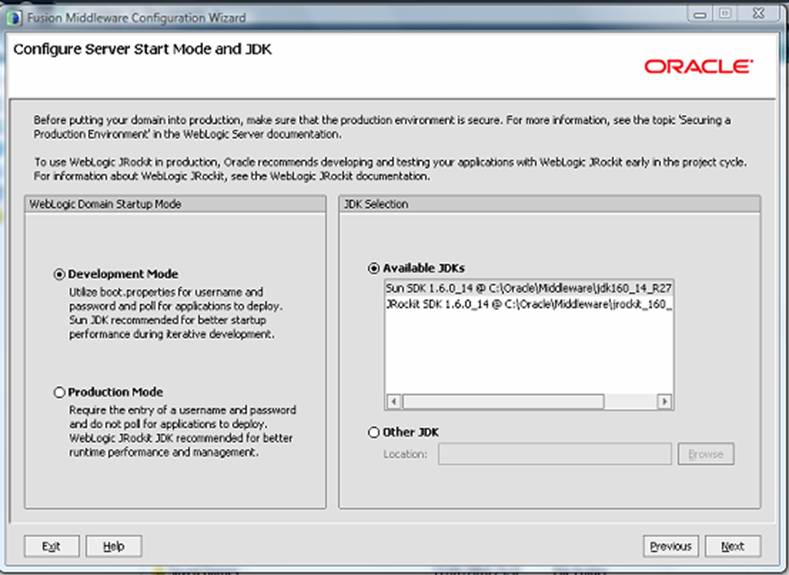
Task: Maximize the Configuration Wizard window
Action: pos(725,14)
